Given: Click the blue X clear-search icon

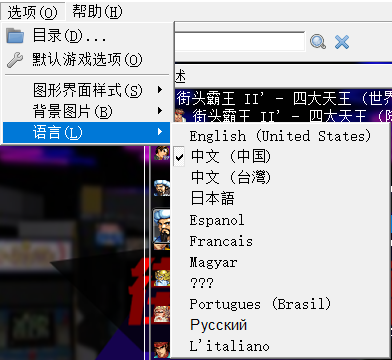Looking at the screenshot, I should 342,42.
